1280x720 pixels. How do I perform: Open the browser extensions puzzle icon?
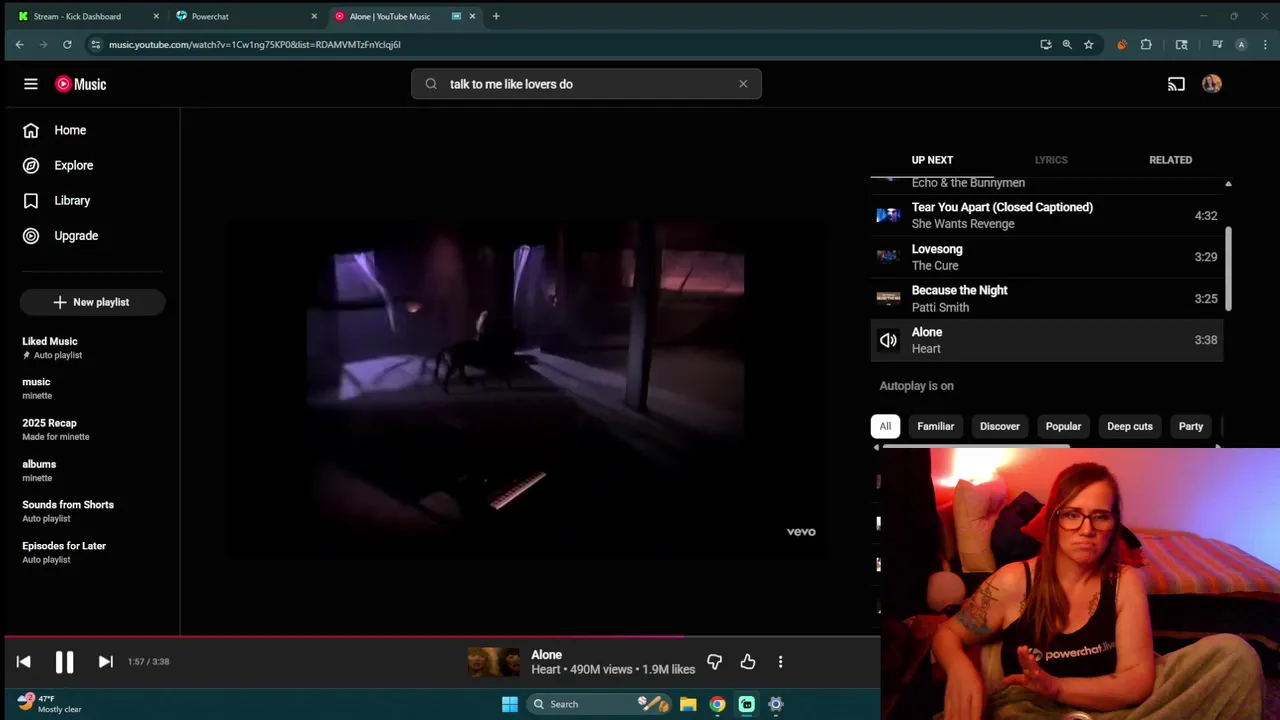coord(1146,44)
